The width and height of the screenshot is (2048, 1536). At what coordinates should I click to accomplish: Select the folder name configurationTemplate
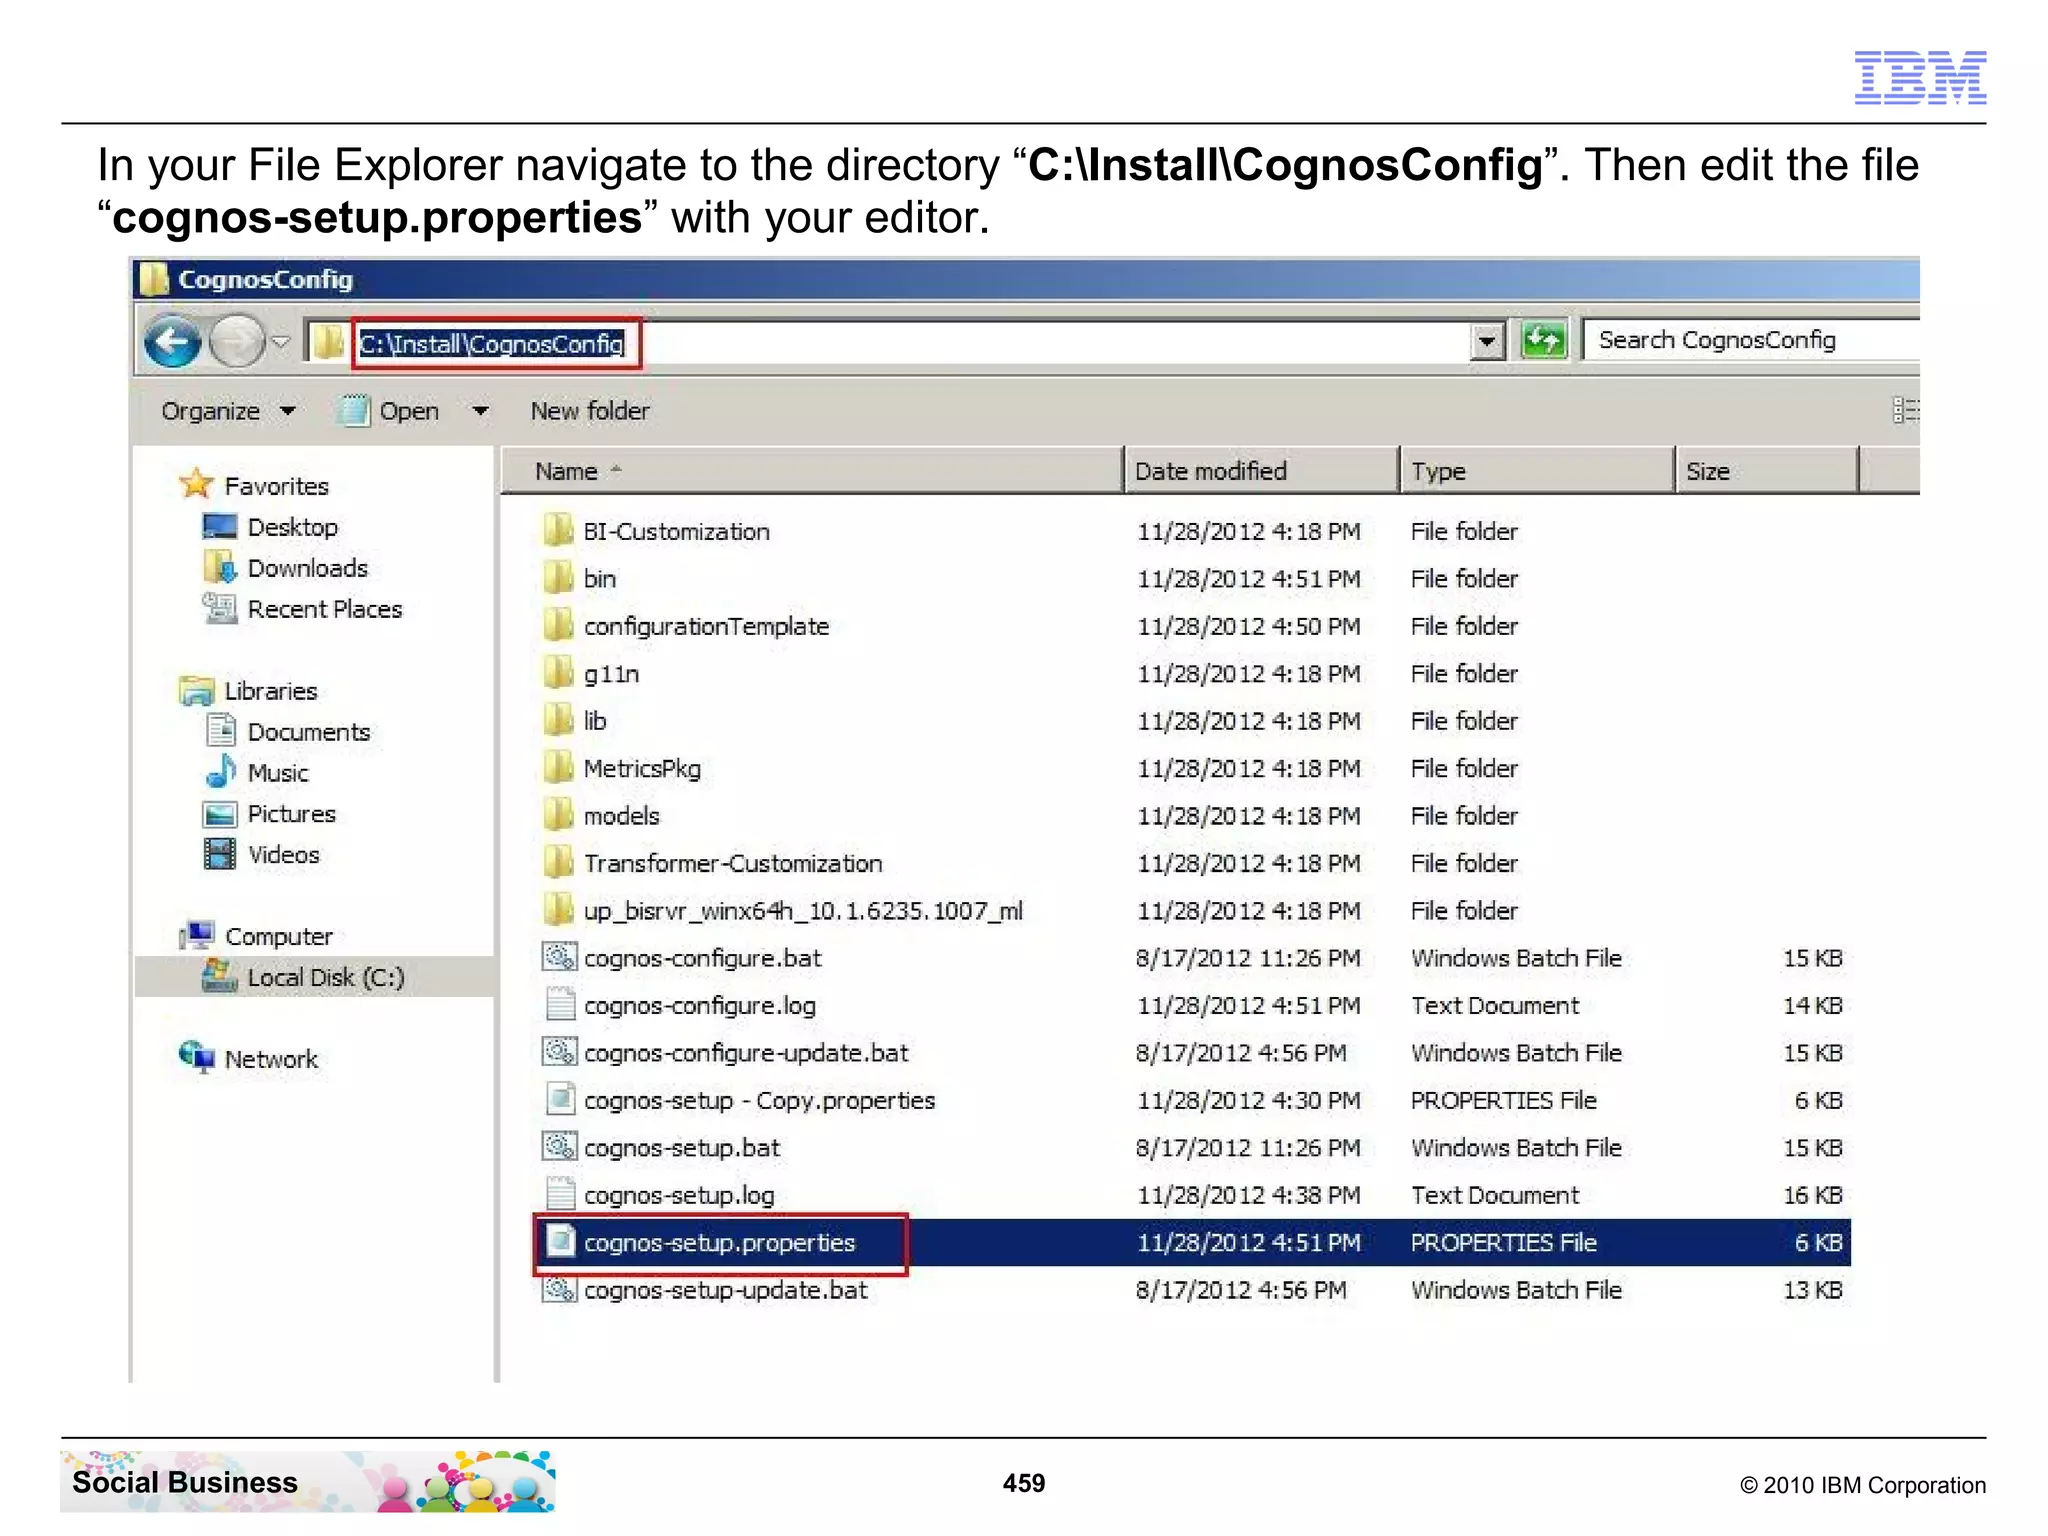[x=706, y=626]
